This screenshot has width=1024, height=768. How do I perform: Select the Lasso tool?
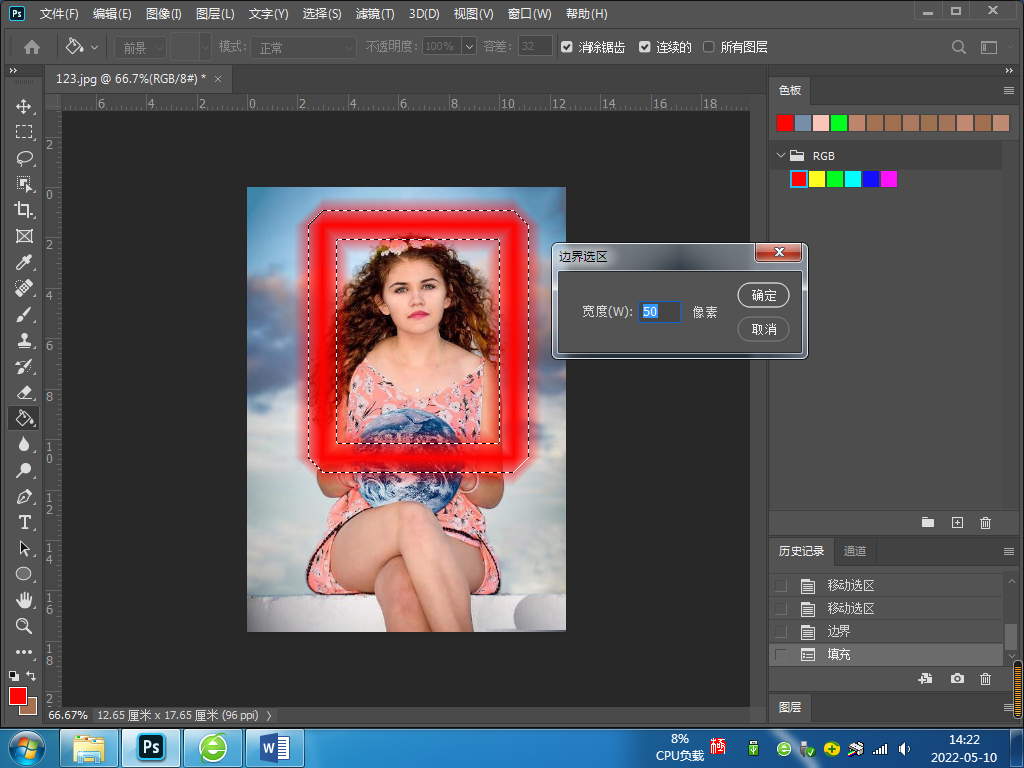coord(24,158)
